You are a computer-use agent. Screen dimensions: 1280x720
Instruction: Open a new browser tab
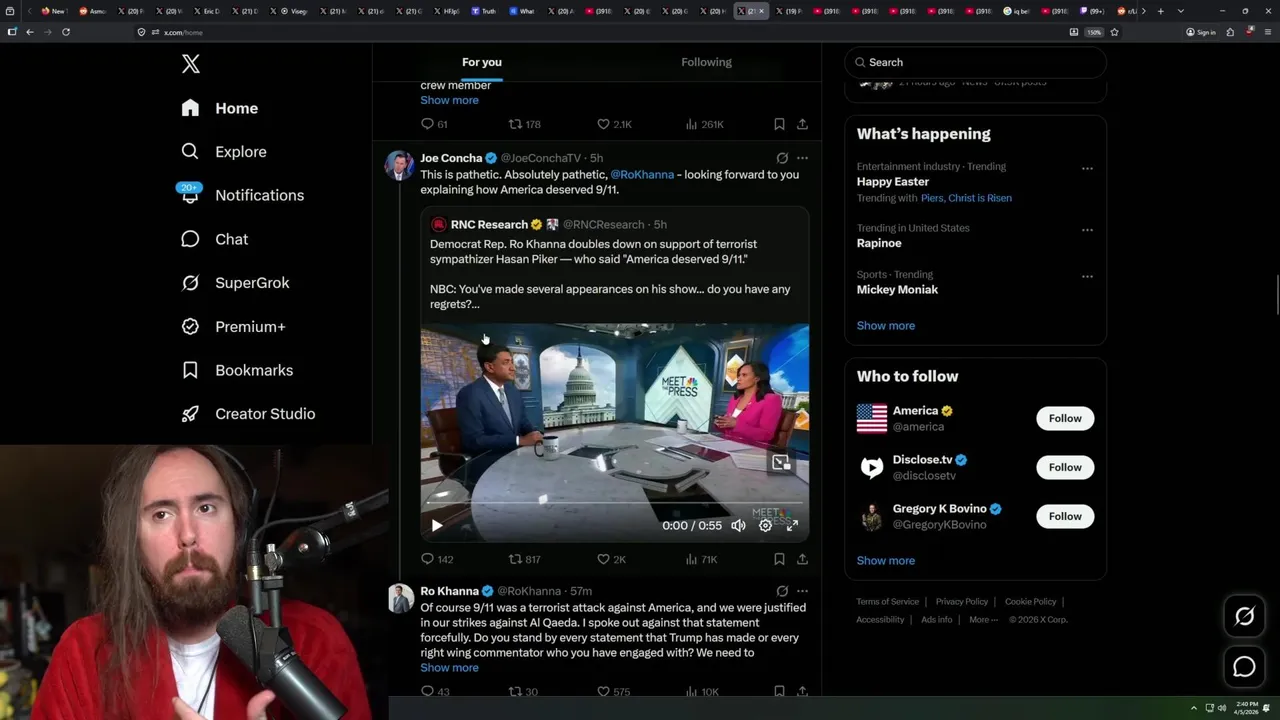click(x=1160, y=11)
